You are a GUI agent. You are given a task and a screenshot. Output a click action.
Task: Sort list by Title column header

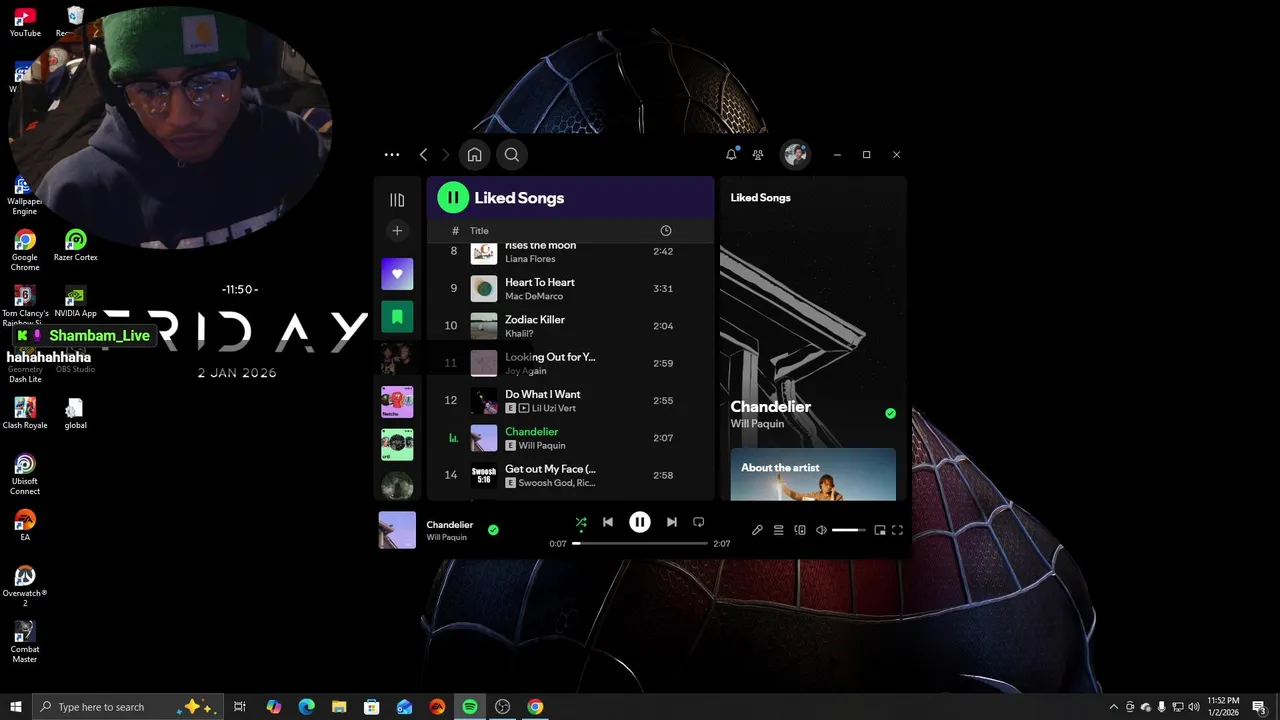click(480, 231)
